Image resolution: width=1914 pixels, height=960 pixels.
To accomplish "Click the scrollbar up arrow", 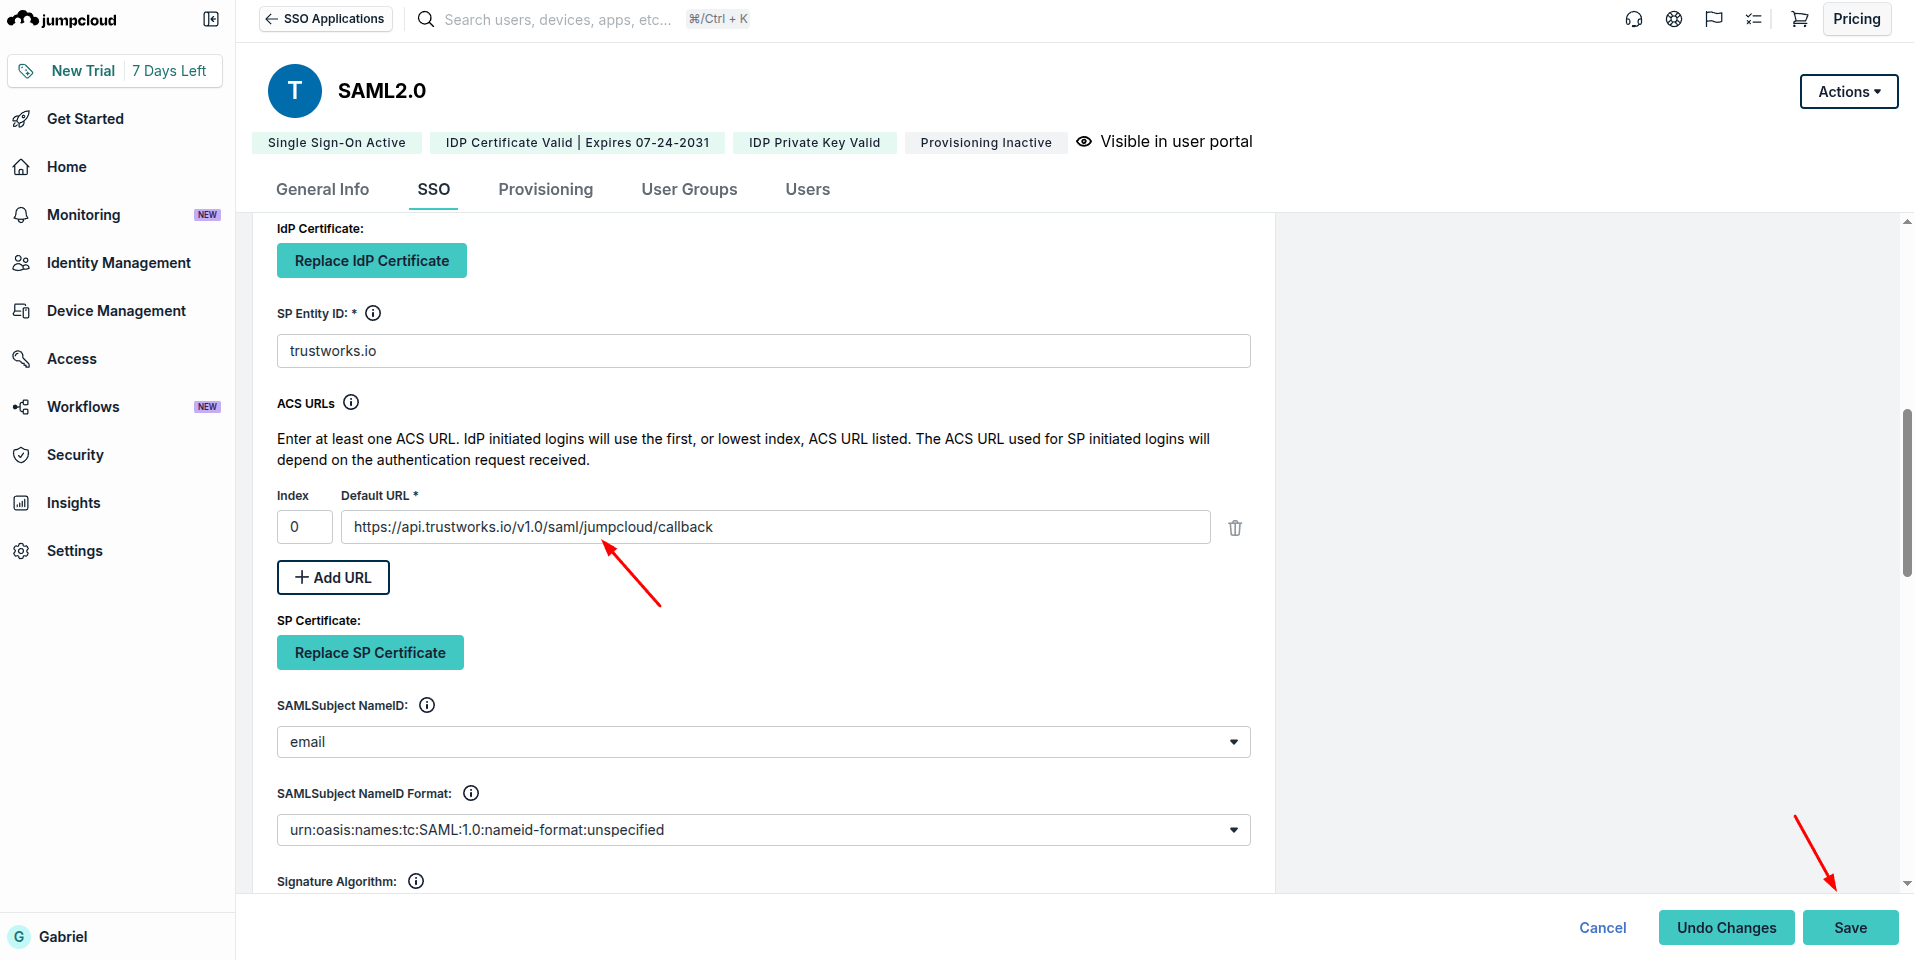I will (1907, 221).
